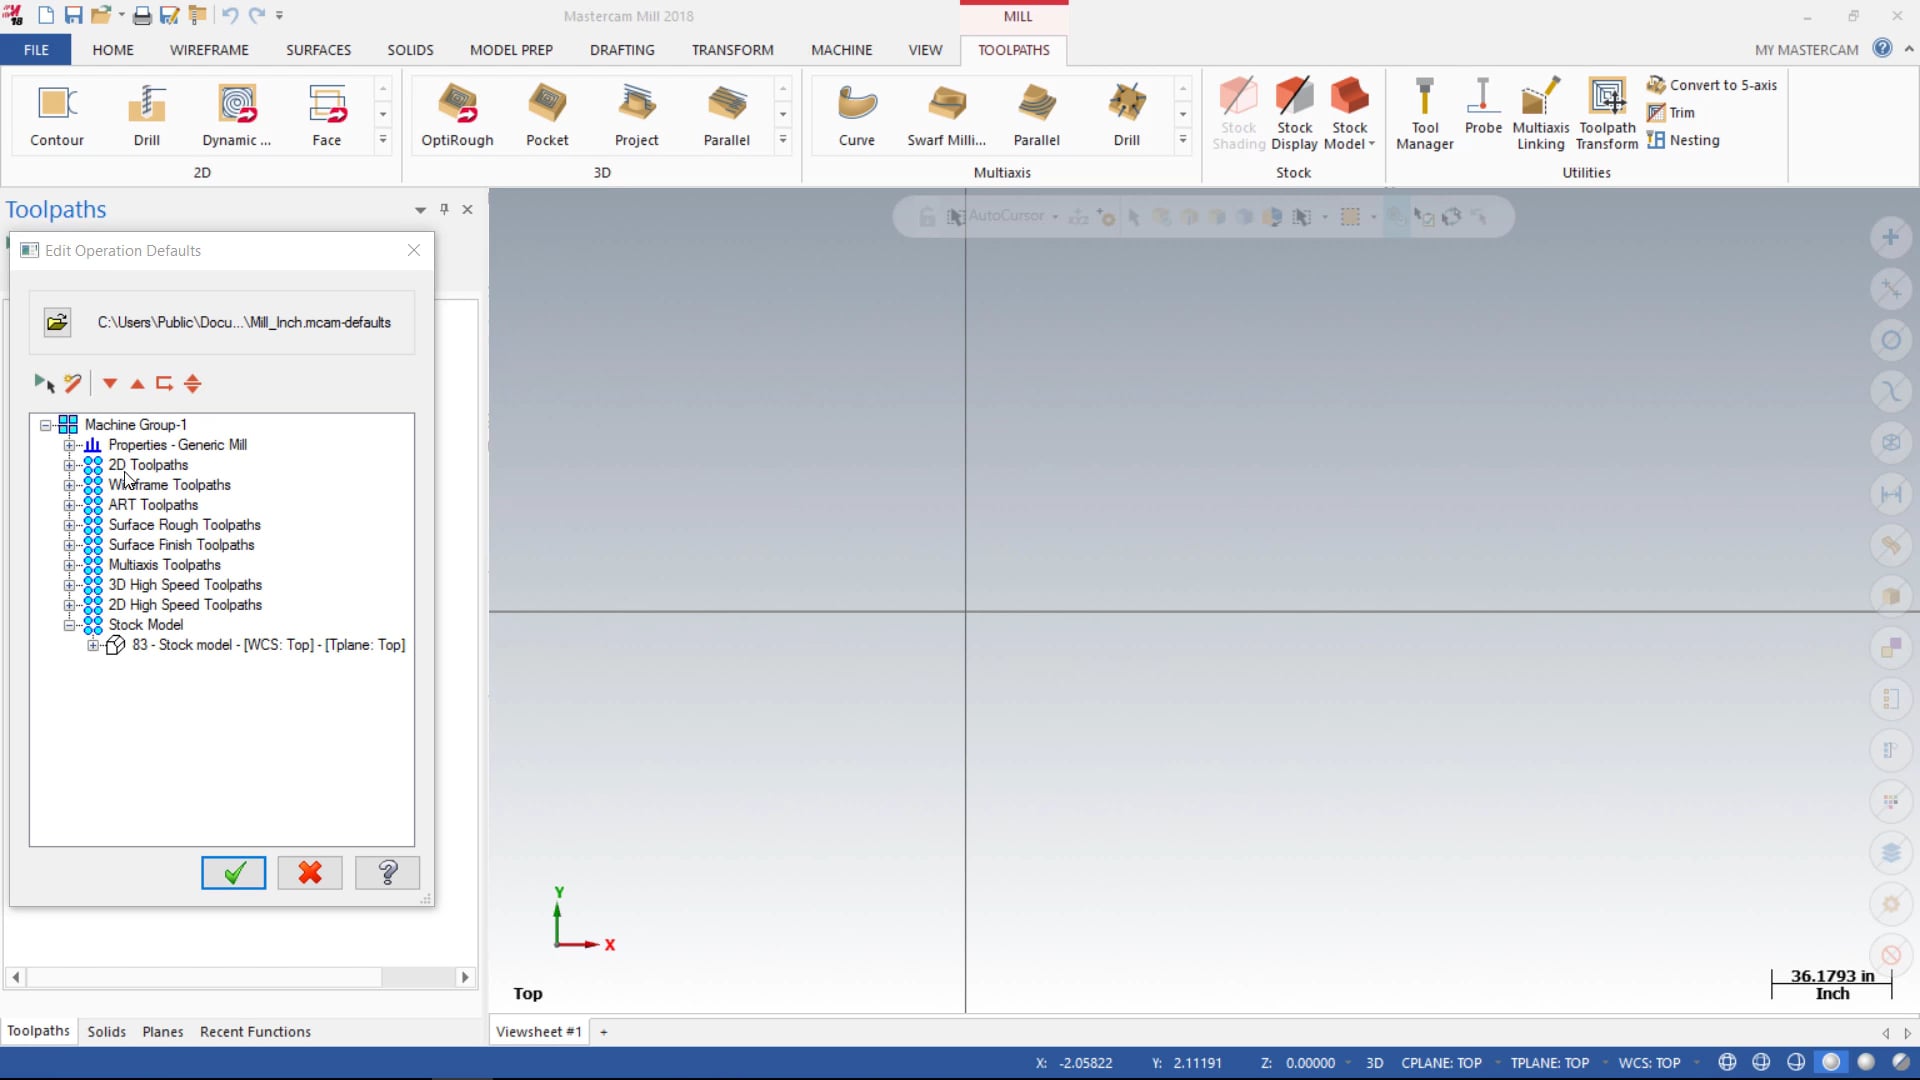This screenshot has height=1080, width=1920.
Task: Select the Multiaxis Curve toolpath
Action: pos(857,115)
